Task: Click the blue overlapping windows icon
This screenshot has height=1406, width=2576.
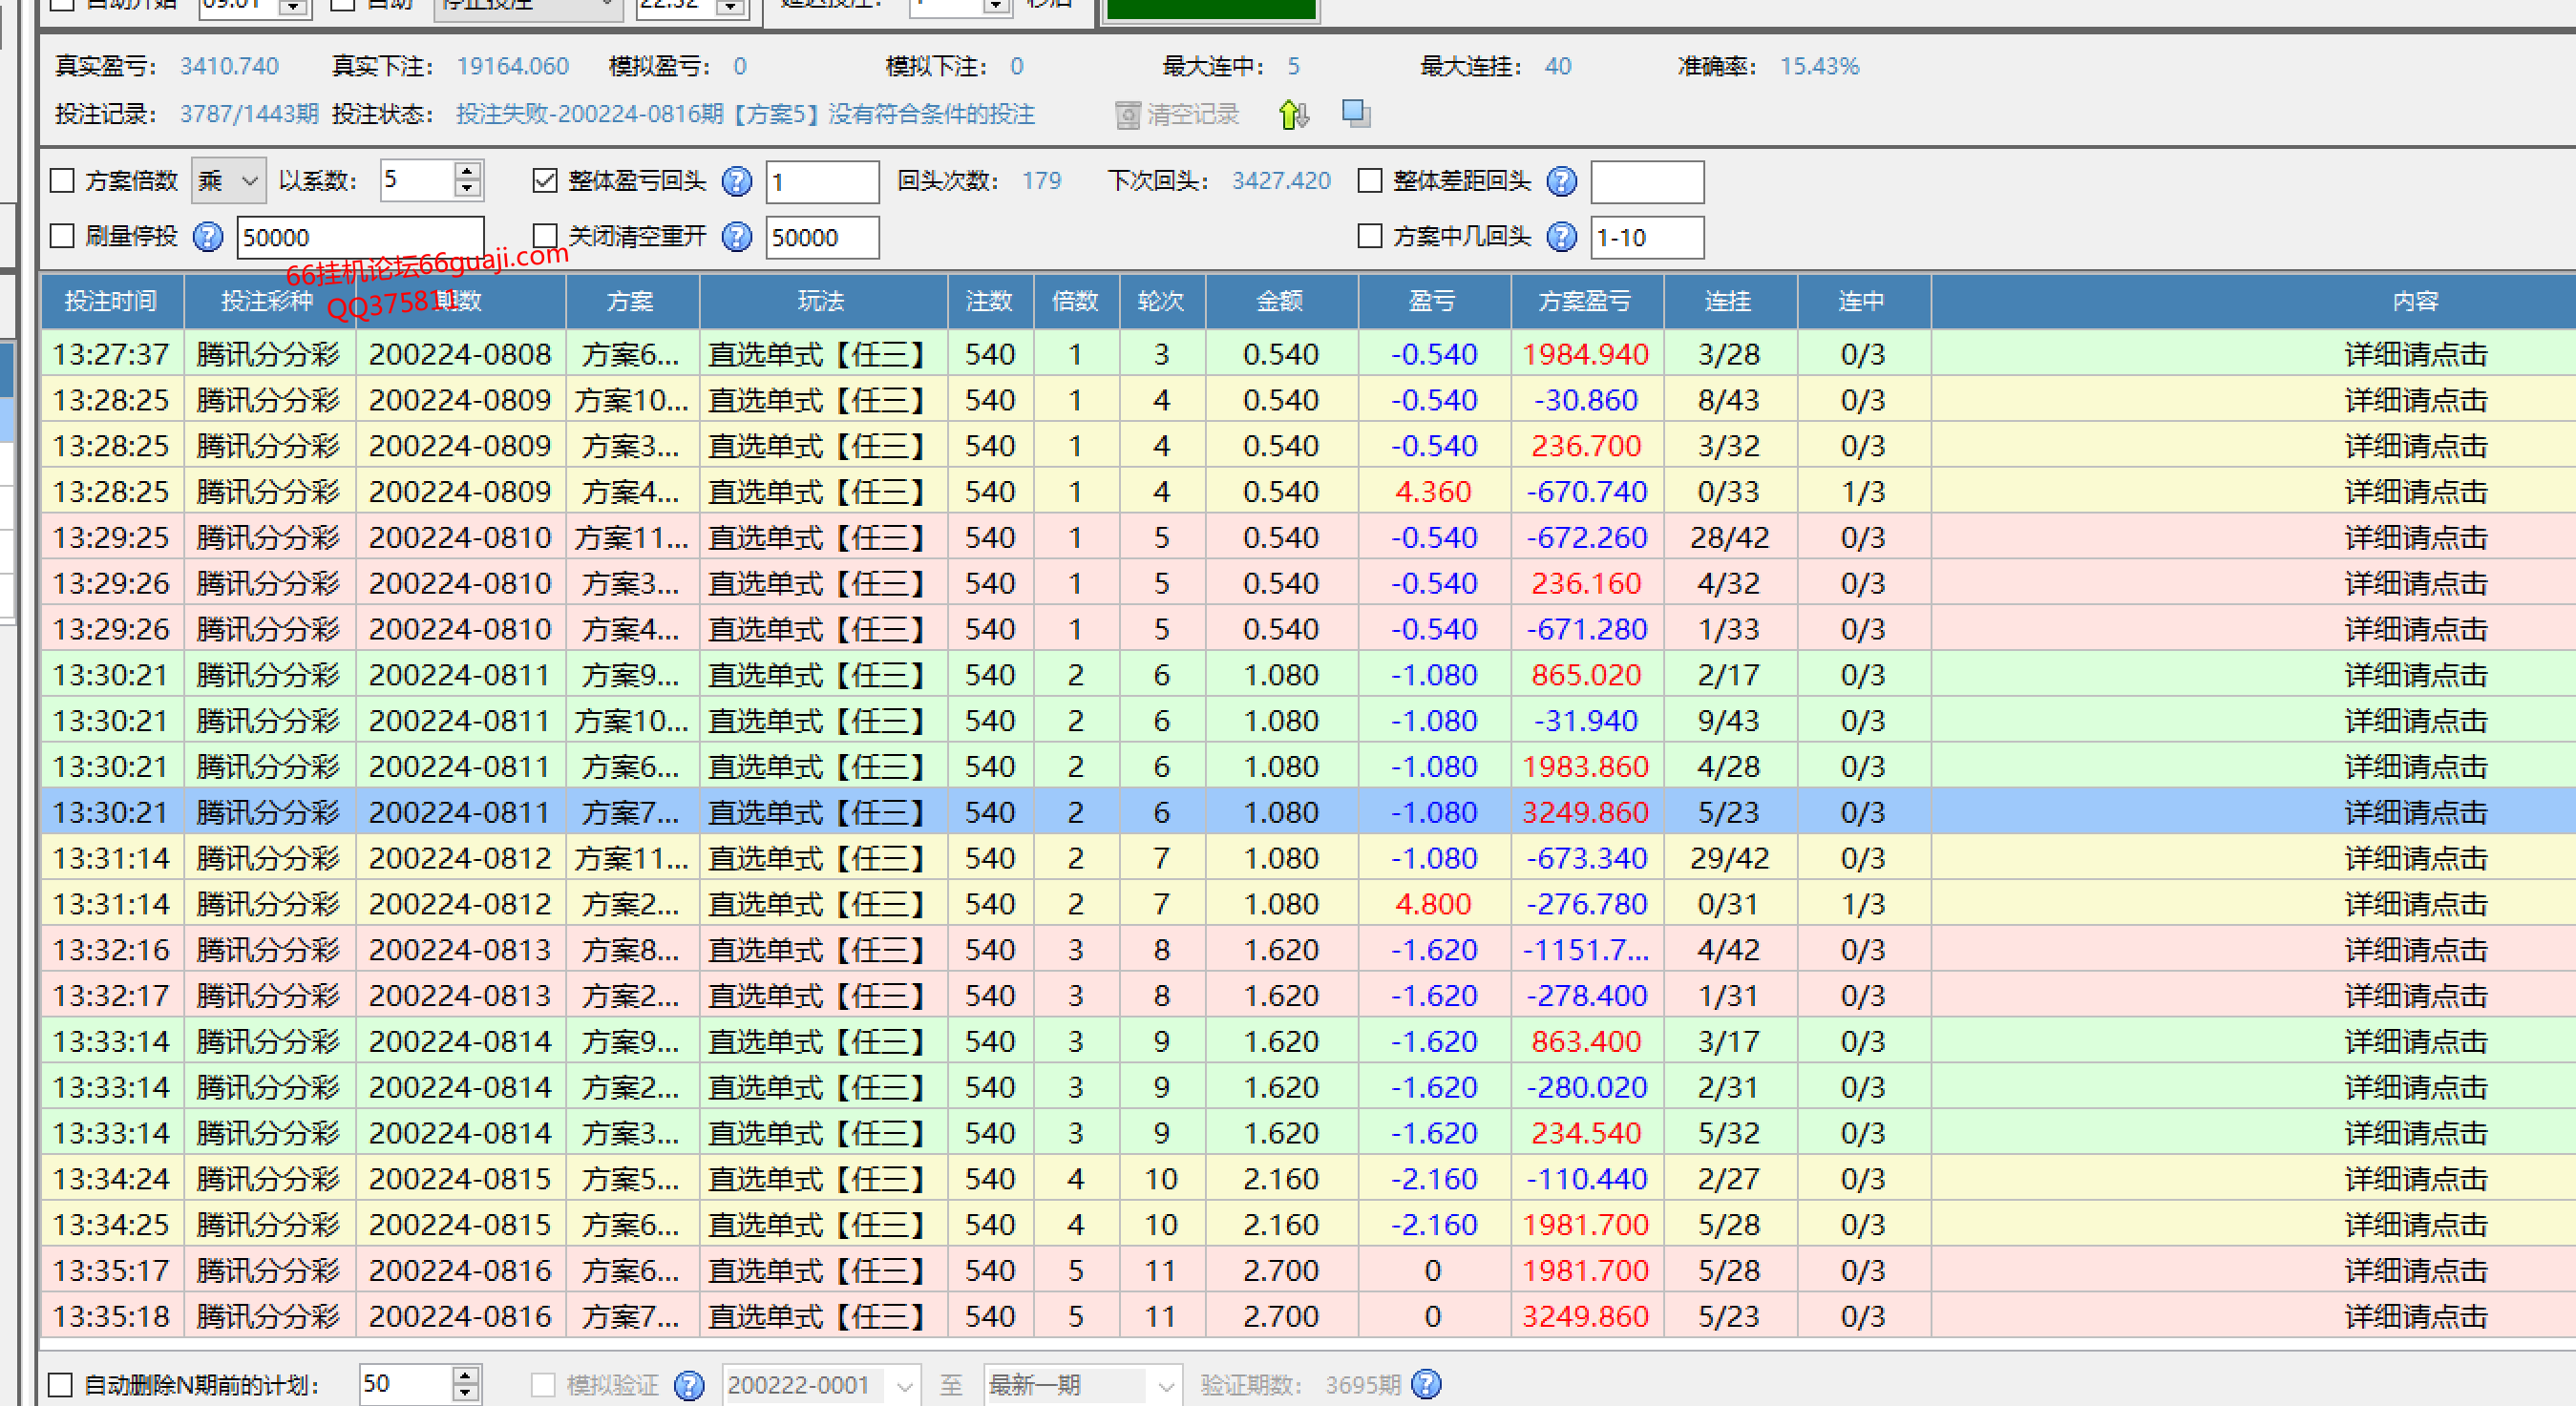Action: click(1356, 114)
